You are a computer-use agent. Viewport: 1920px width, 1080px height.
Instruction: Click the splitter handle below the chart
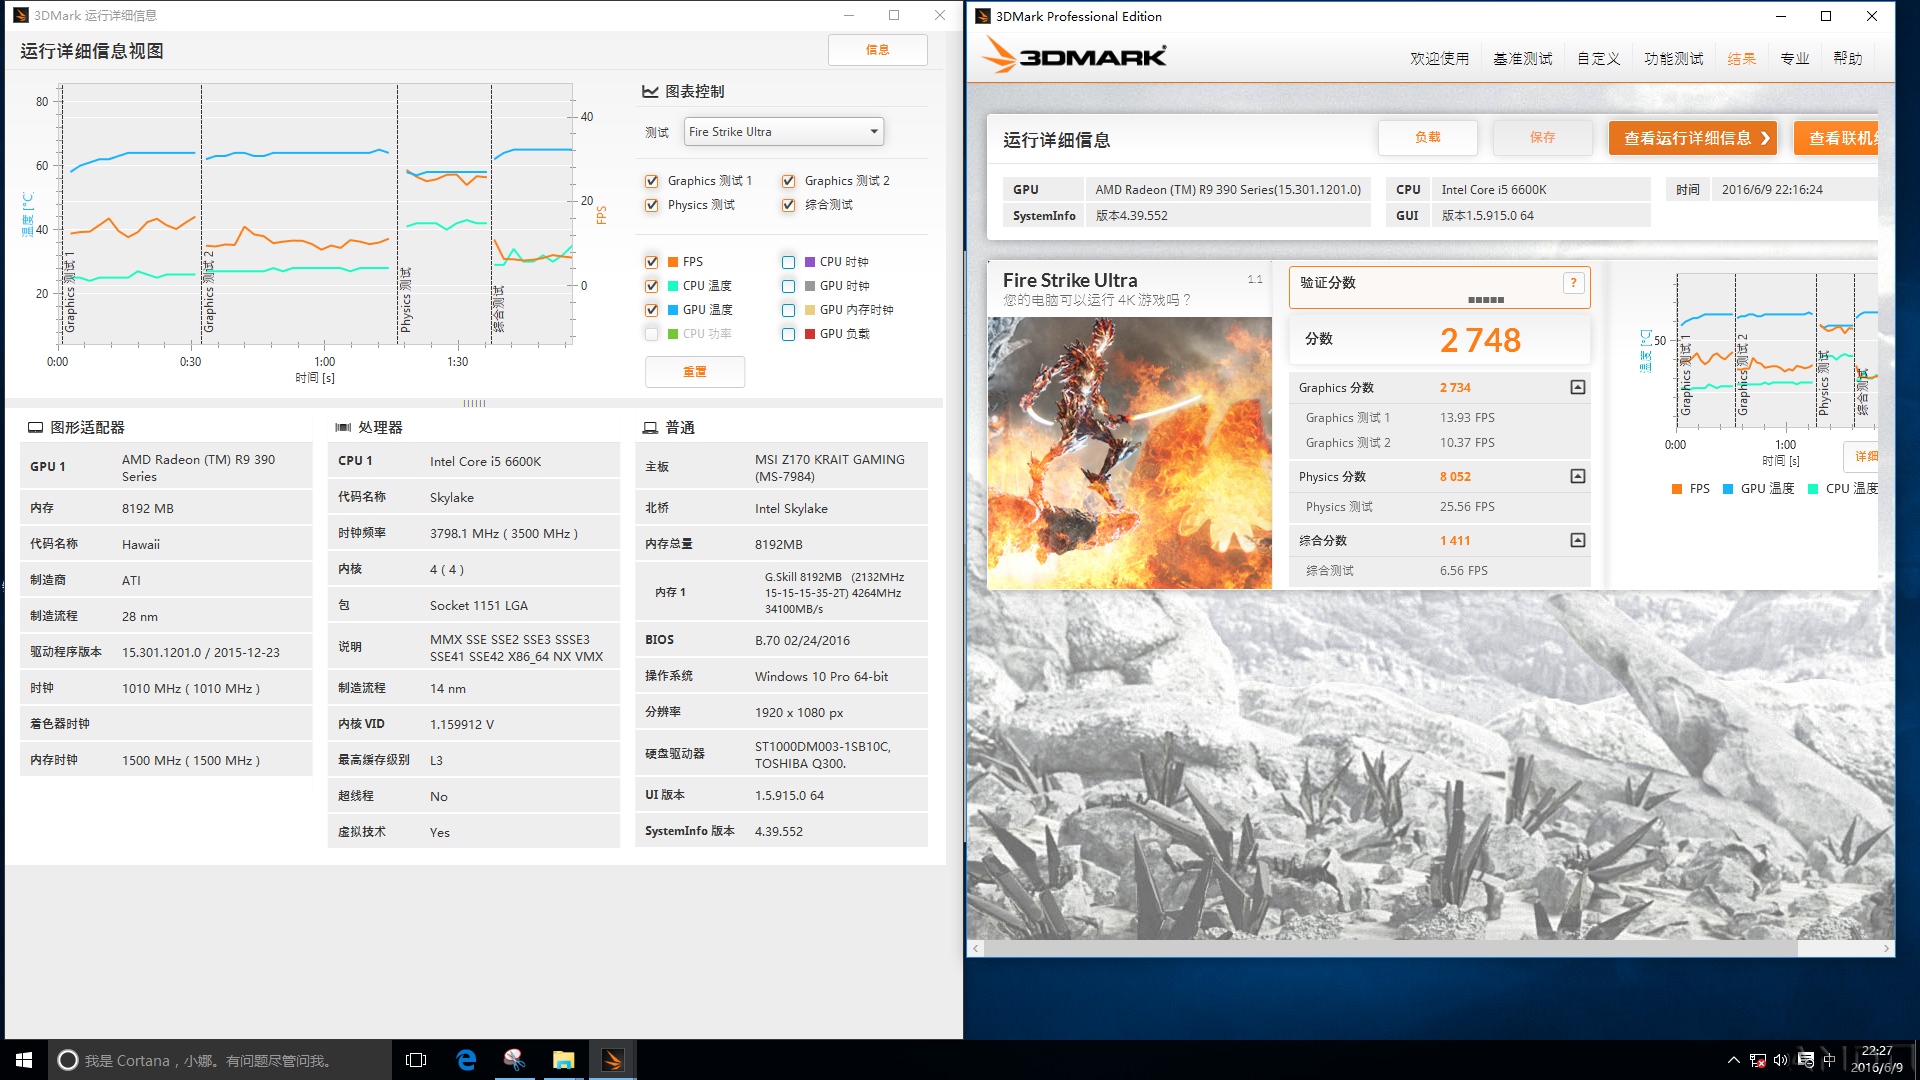(474, 404)
